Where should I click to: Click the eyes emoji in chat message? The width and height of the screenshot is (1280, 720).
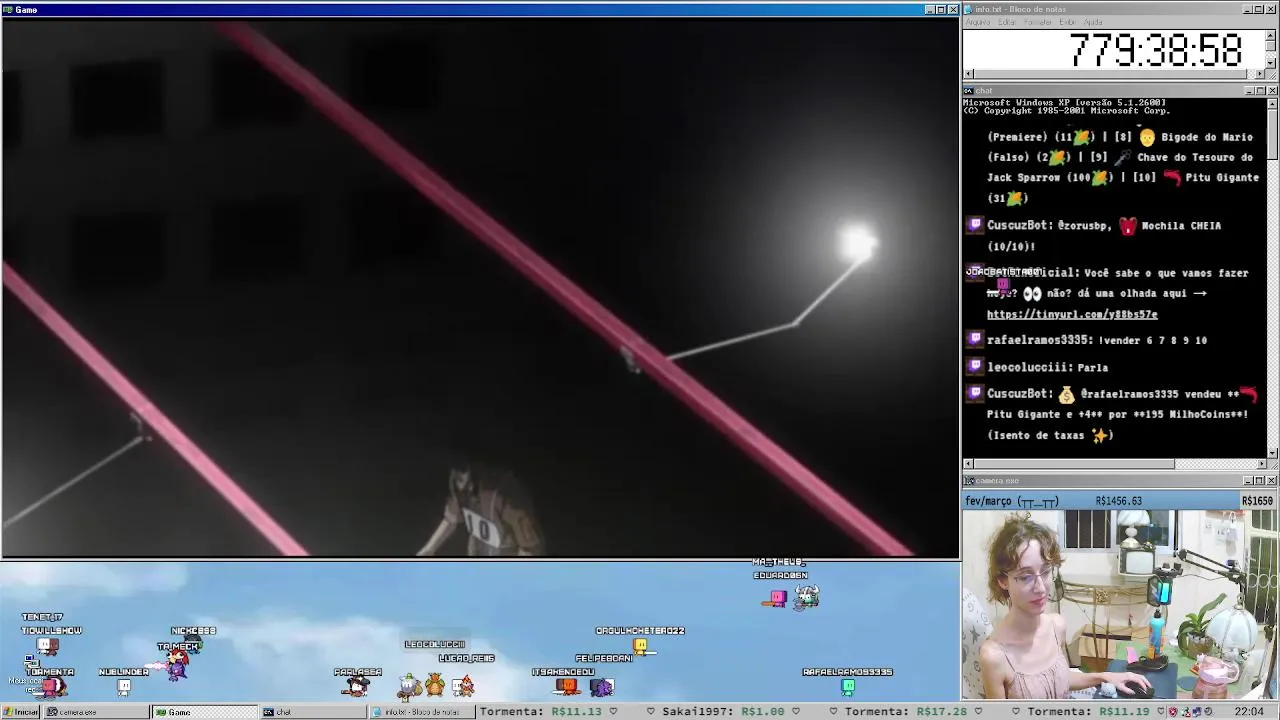tap(1032, 293)
